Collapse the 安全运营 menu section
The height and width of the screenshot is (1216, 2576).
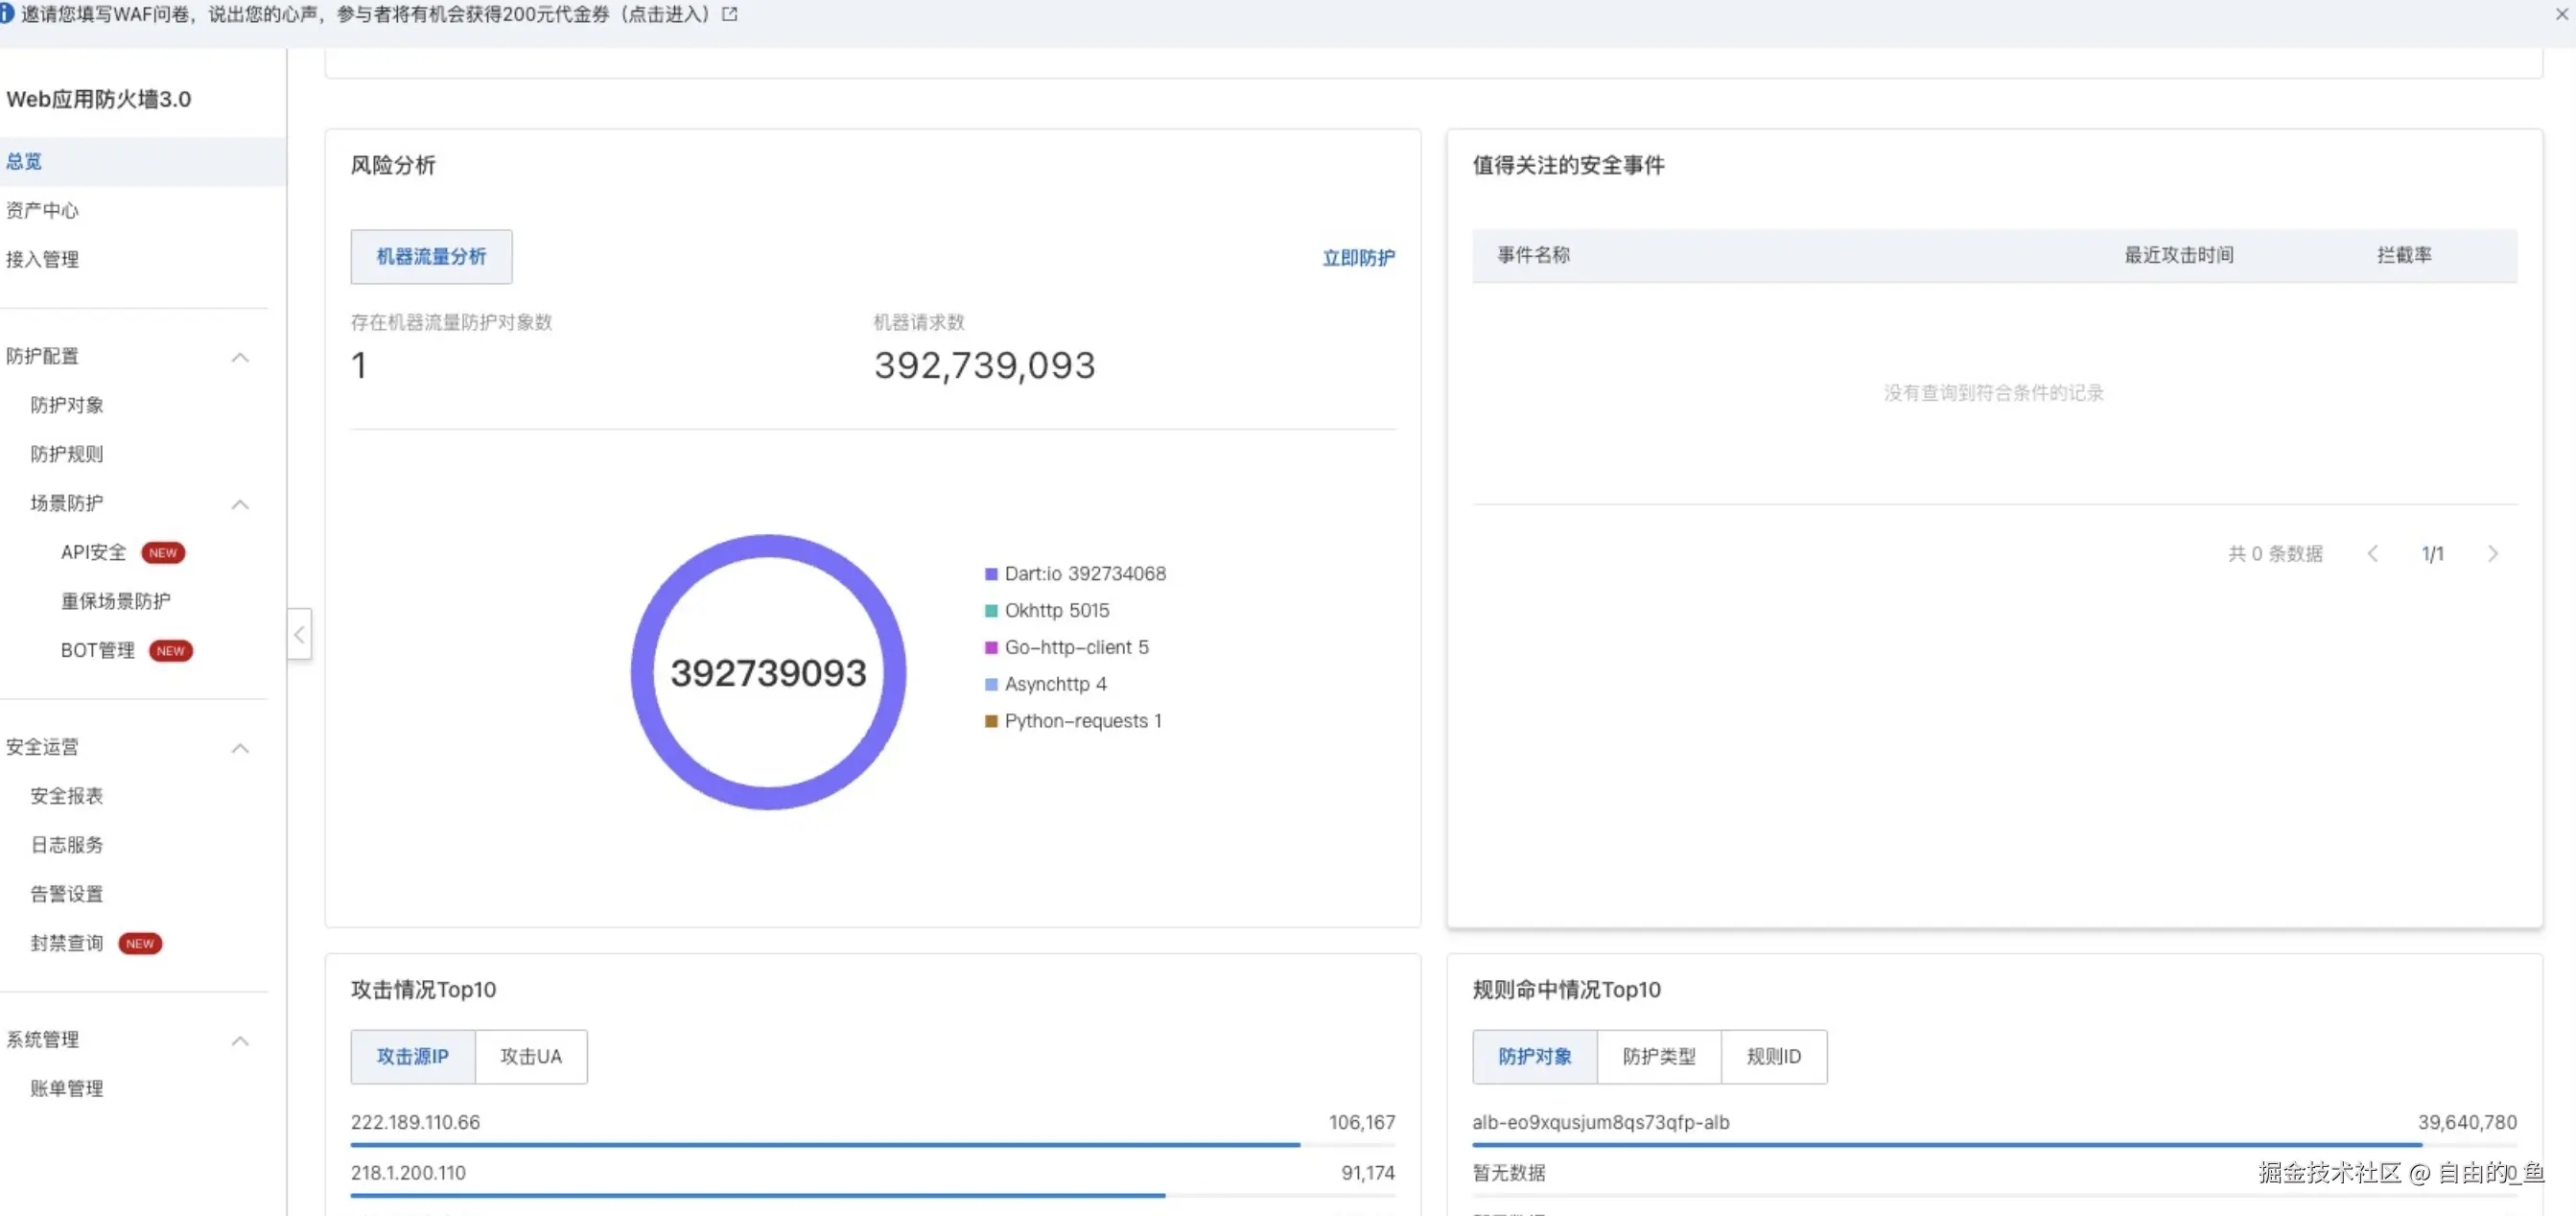click(240, 748)
